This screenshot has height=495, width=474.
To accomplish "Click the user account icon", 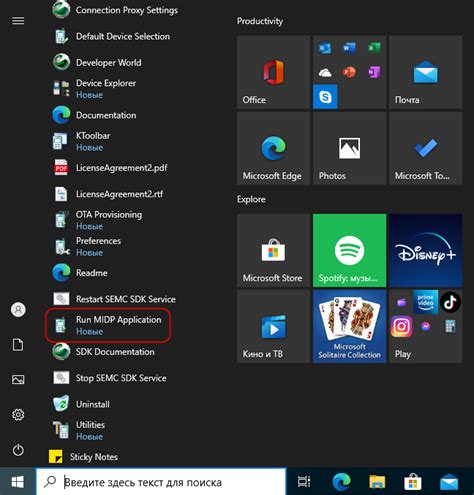I will (x=18, y=310).
